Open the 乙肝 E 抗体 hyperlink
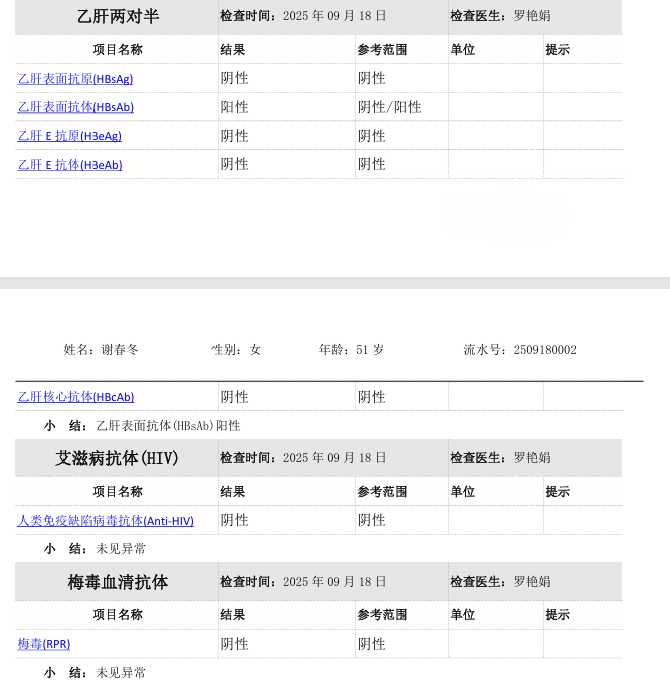Image resolution: width=670 pixels, height=684 pixels. [x=69, y=165]
